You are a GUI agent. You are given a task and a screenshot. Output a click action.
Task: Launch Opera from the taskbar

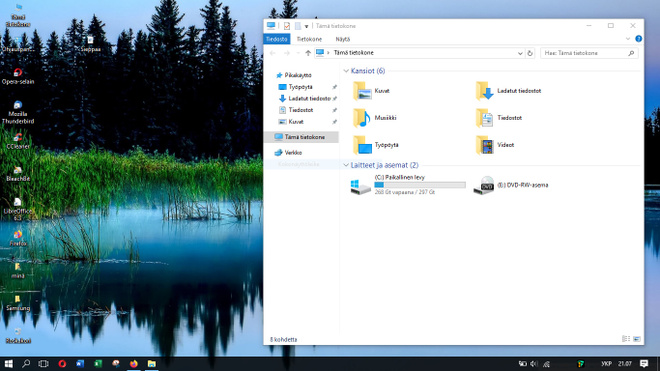[x=62, y=363]
